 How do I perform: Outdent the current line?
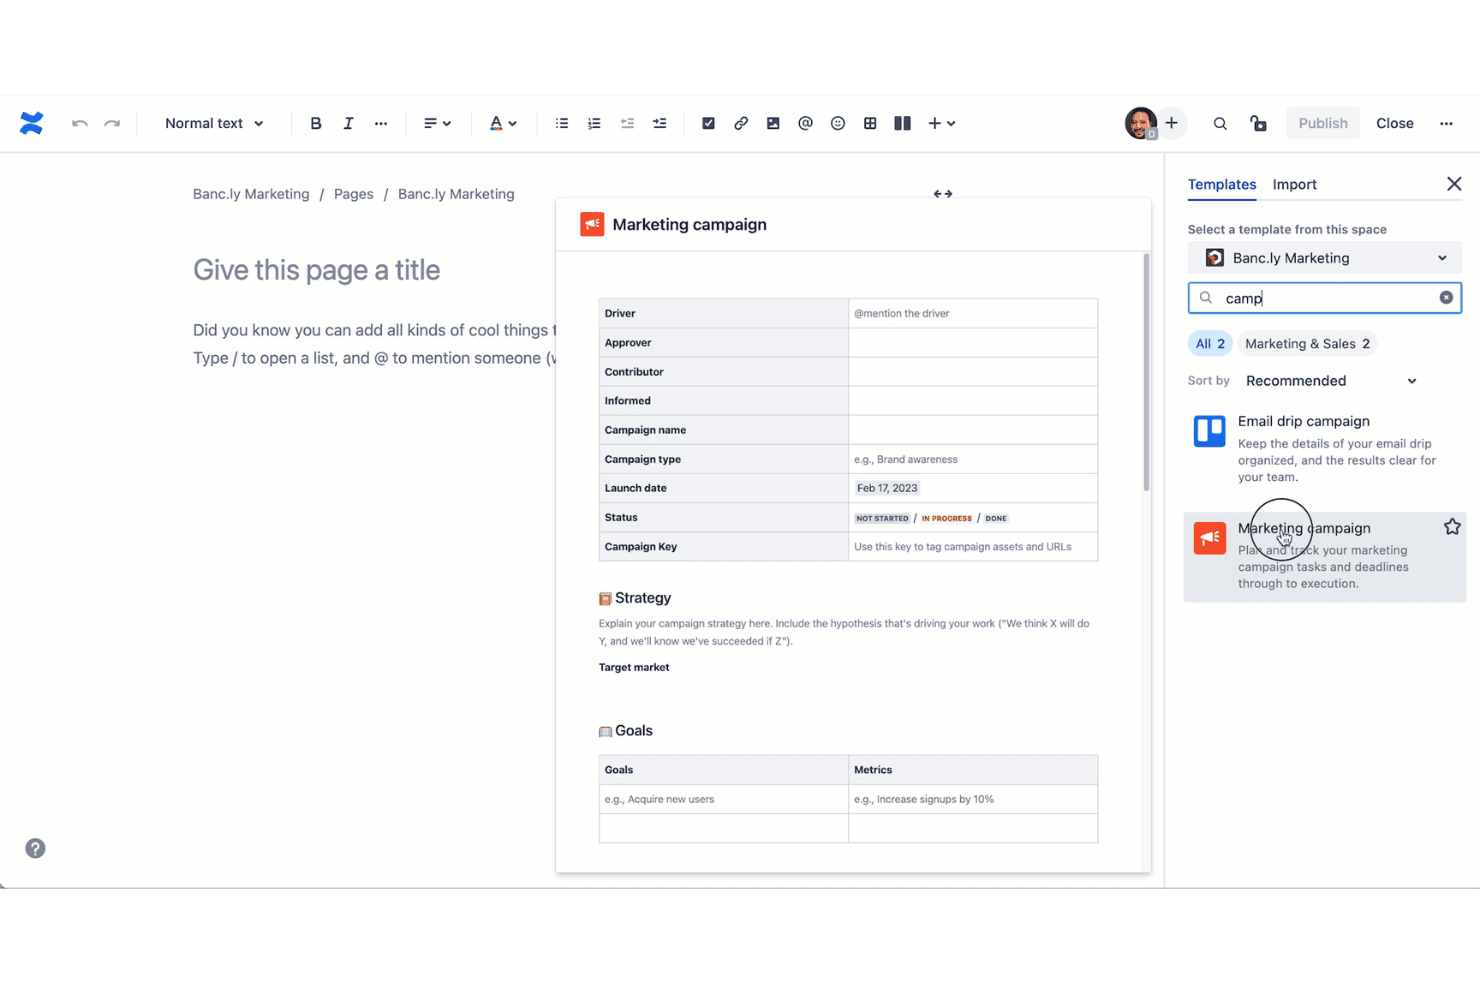point(627,123)
